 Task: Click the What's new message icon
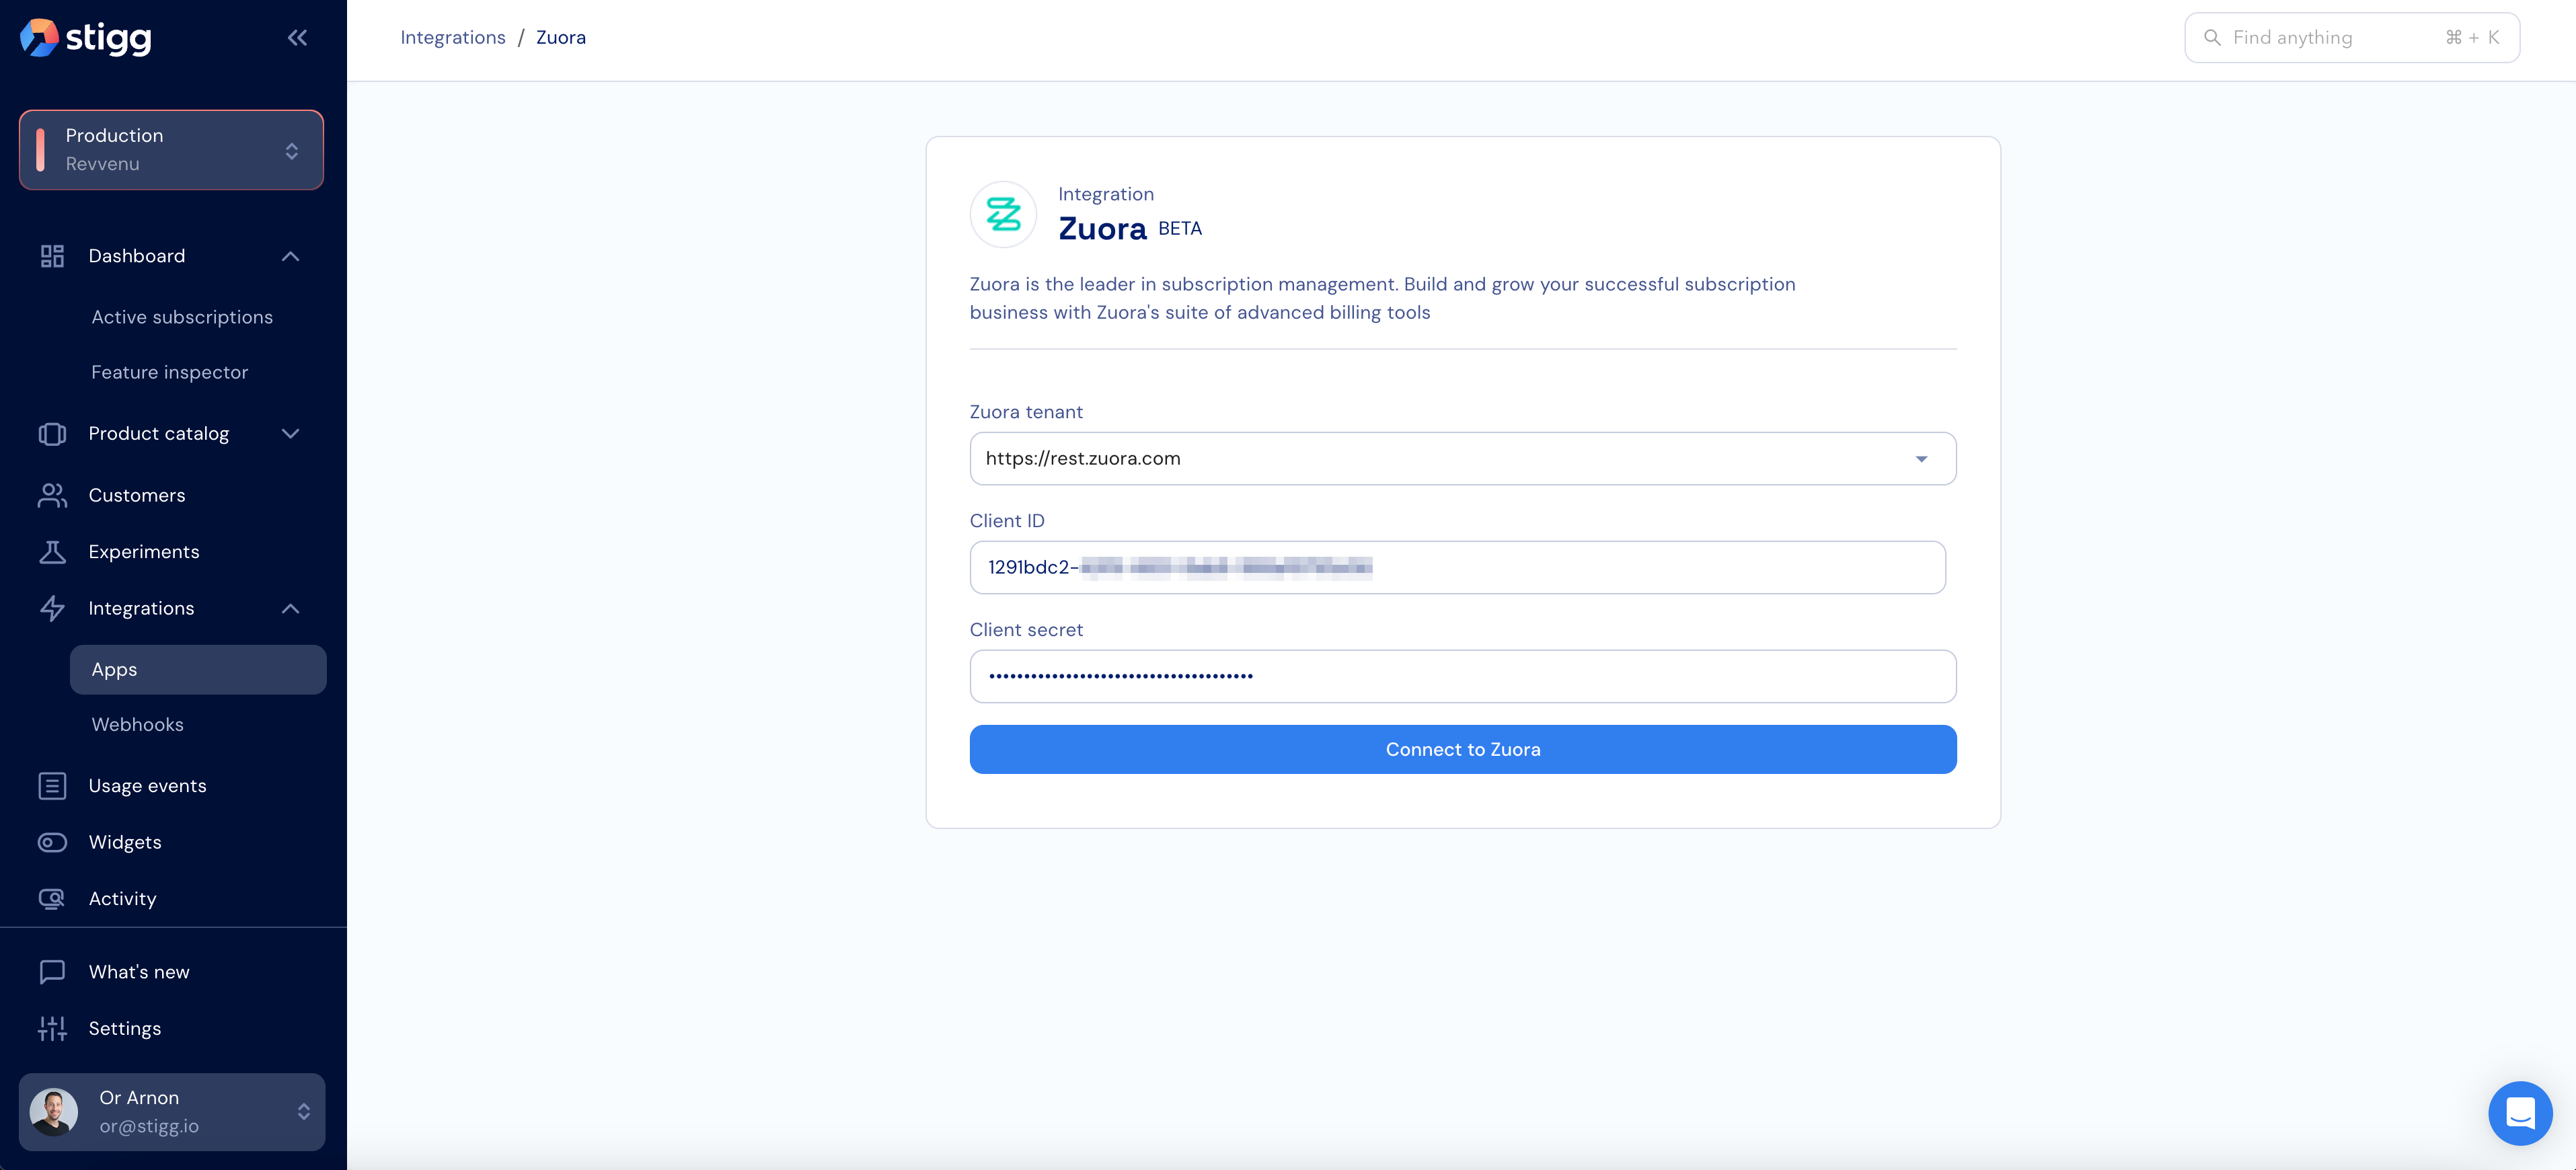tap(52, 972)
